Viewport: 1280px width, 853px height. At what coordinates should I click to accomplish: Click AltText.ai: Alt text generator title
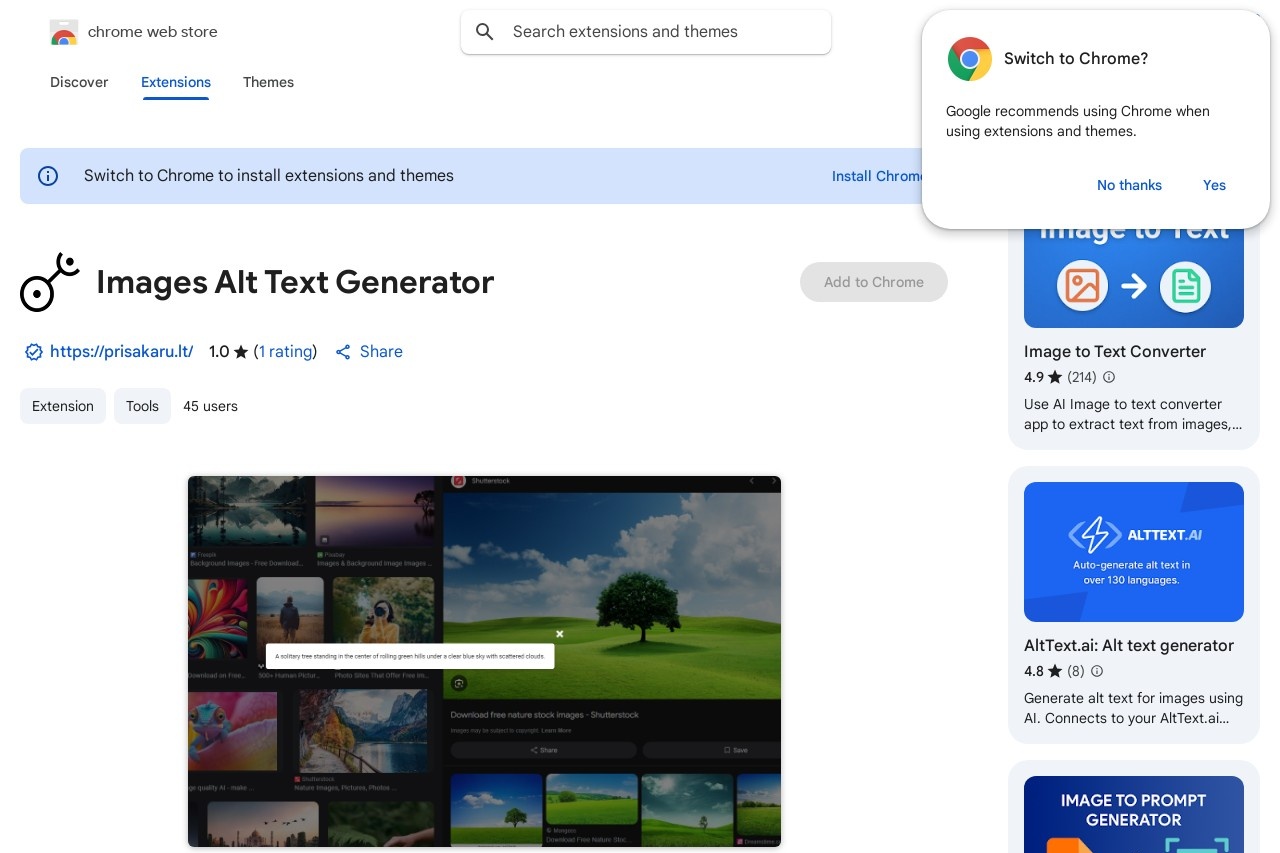[1129, 645]
